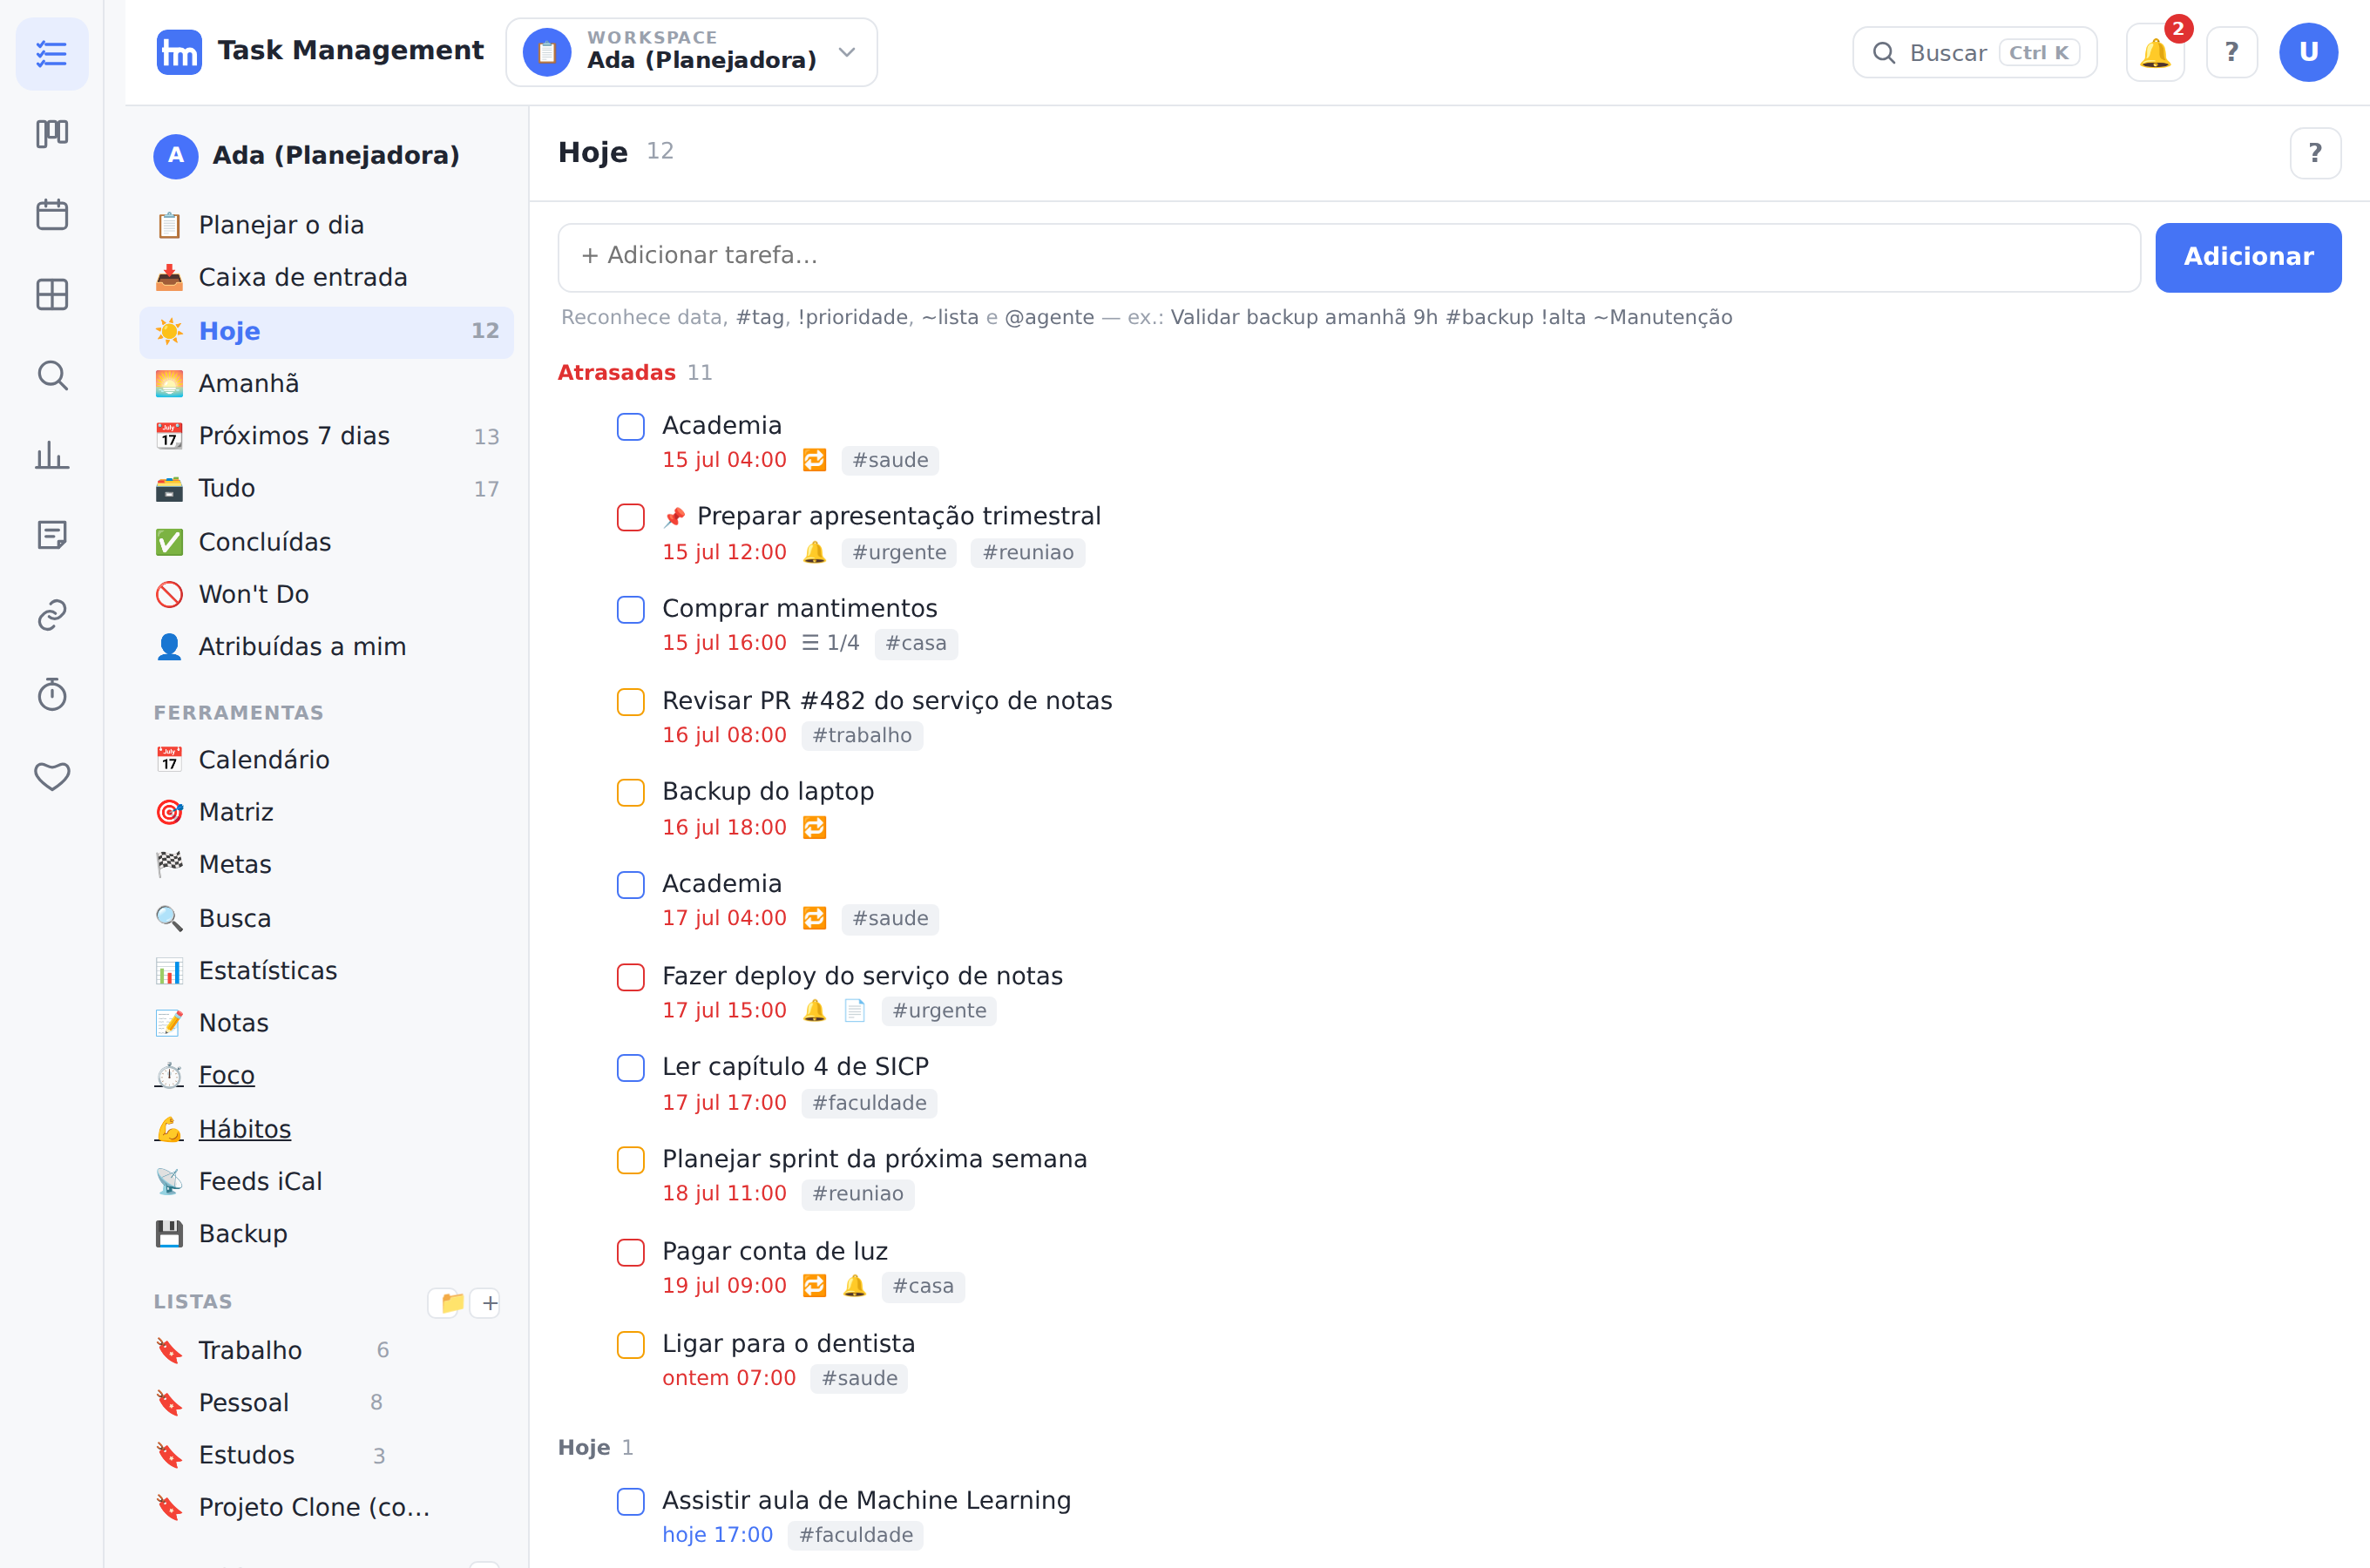Image resolution: width=2370 pixels, height=1568 pixels.
Task: Focus the Adicionar tarefa input field
Action: tap(1349, 257)
